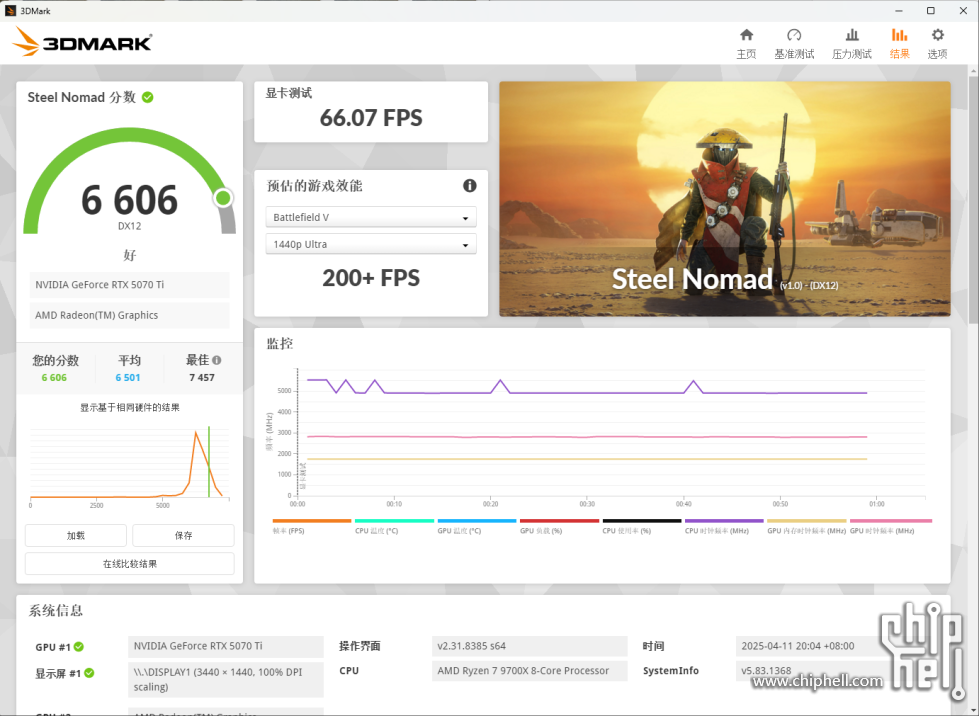979x716 pixels.
Task: Click the AMD Radeon(TM) Graphics entry
Action: point(129,315)
